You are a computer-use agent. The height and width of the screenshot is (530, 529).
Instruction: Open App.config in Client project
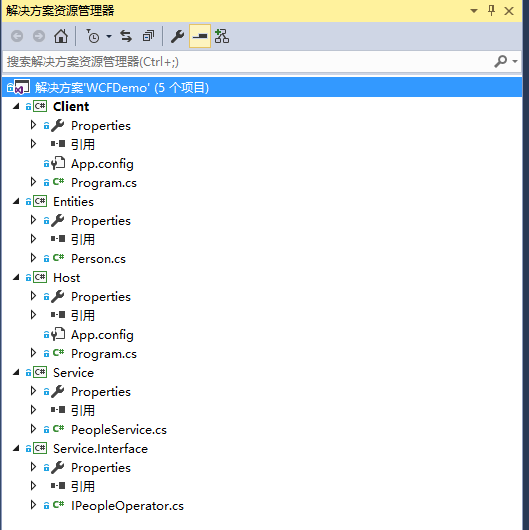click(x=102, y=164)
